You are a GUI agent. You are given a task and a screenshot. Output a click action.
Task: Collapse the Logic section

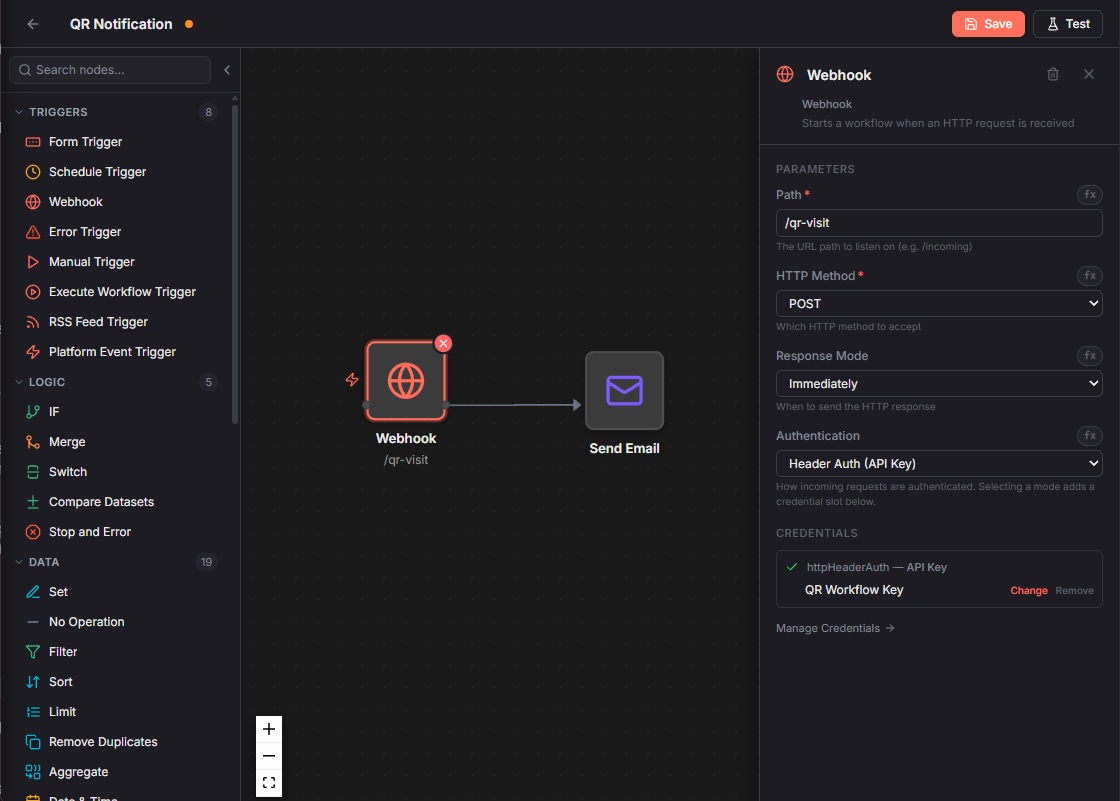coord(19,382)
